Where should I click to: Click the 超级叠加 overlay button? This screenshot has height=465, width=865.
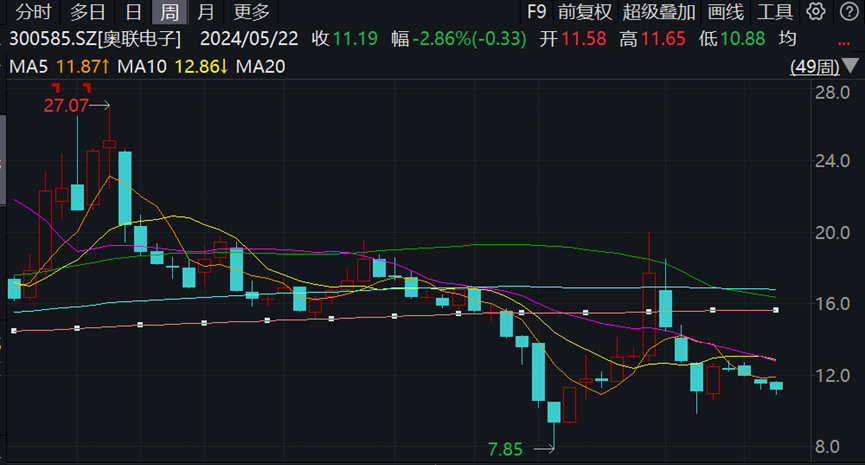click(x=658, y=12)
